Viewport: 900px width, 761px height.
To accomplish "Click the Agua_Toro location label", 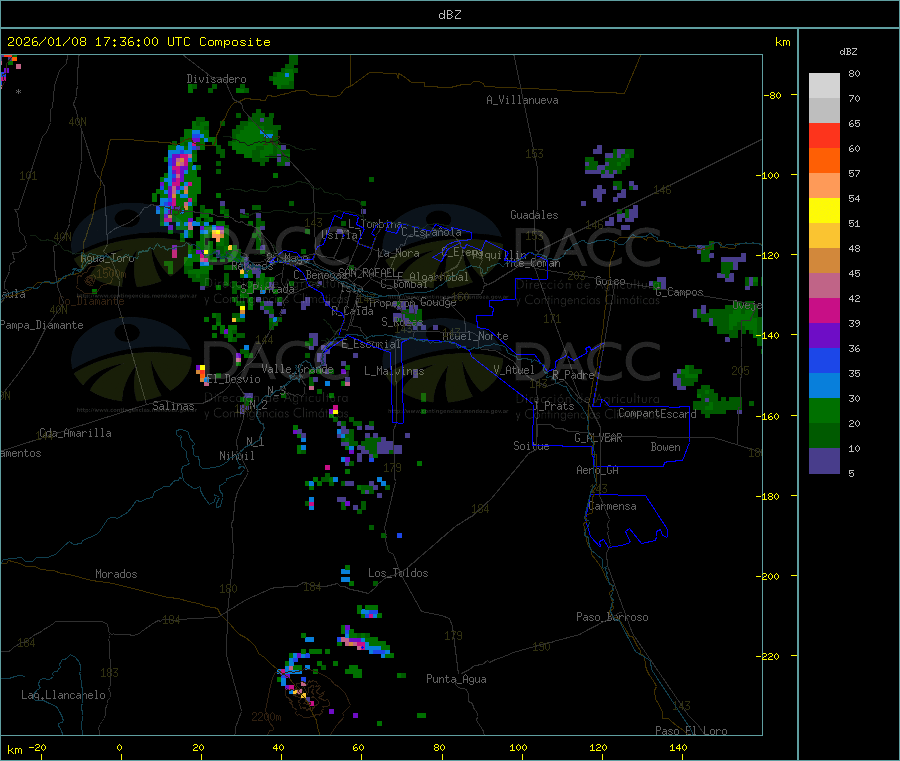I will (107, 258).
